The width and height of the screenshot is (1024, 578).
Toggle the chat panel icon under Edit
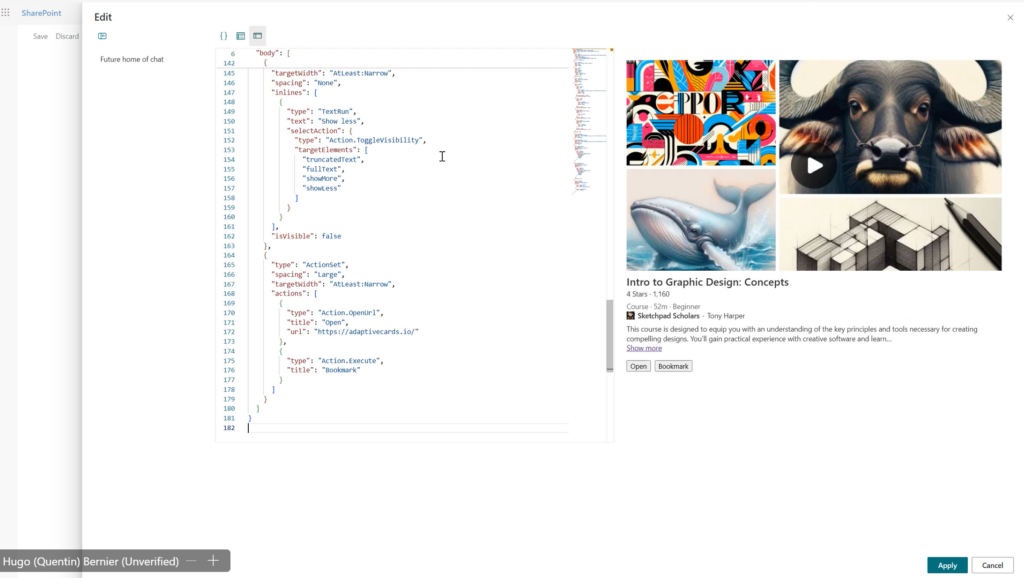(103, 36)
